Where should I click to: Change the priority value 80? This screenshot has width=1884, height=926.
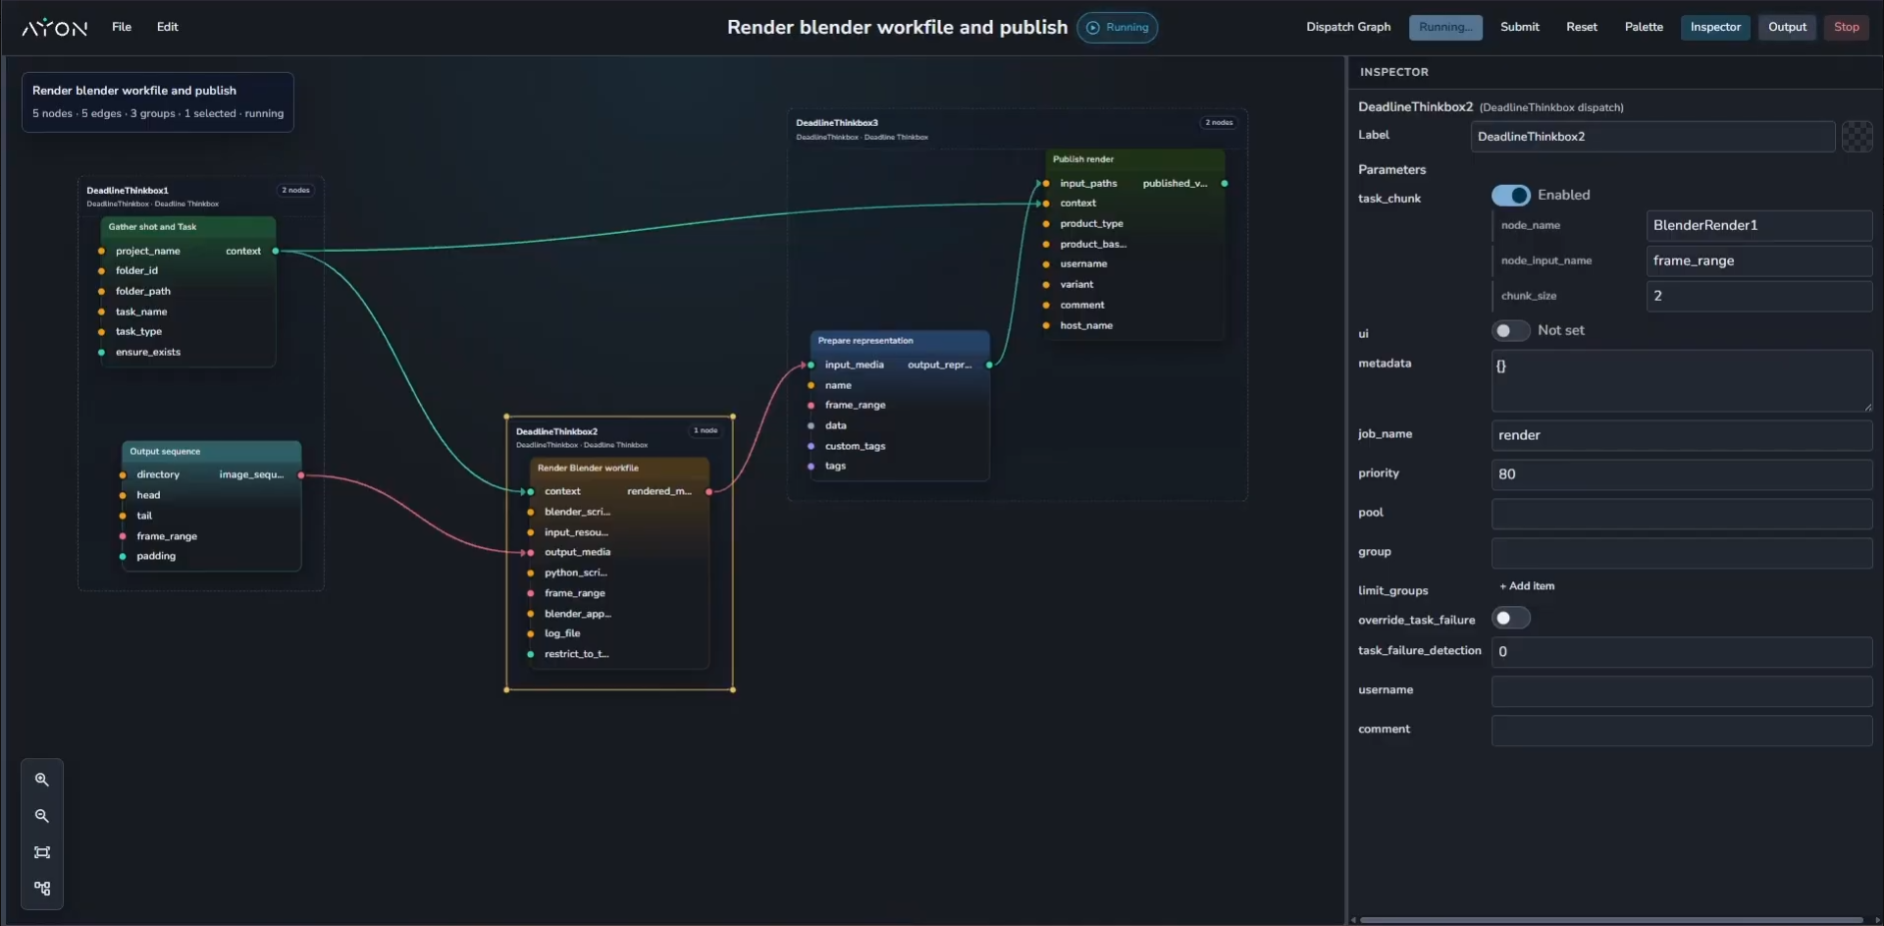pos(1681,474)
